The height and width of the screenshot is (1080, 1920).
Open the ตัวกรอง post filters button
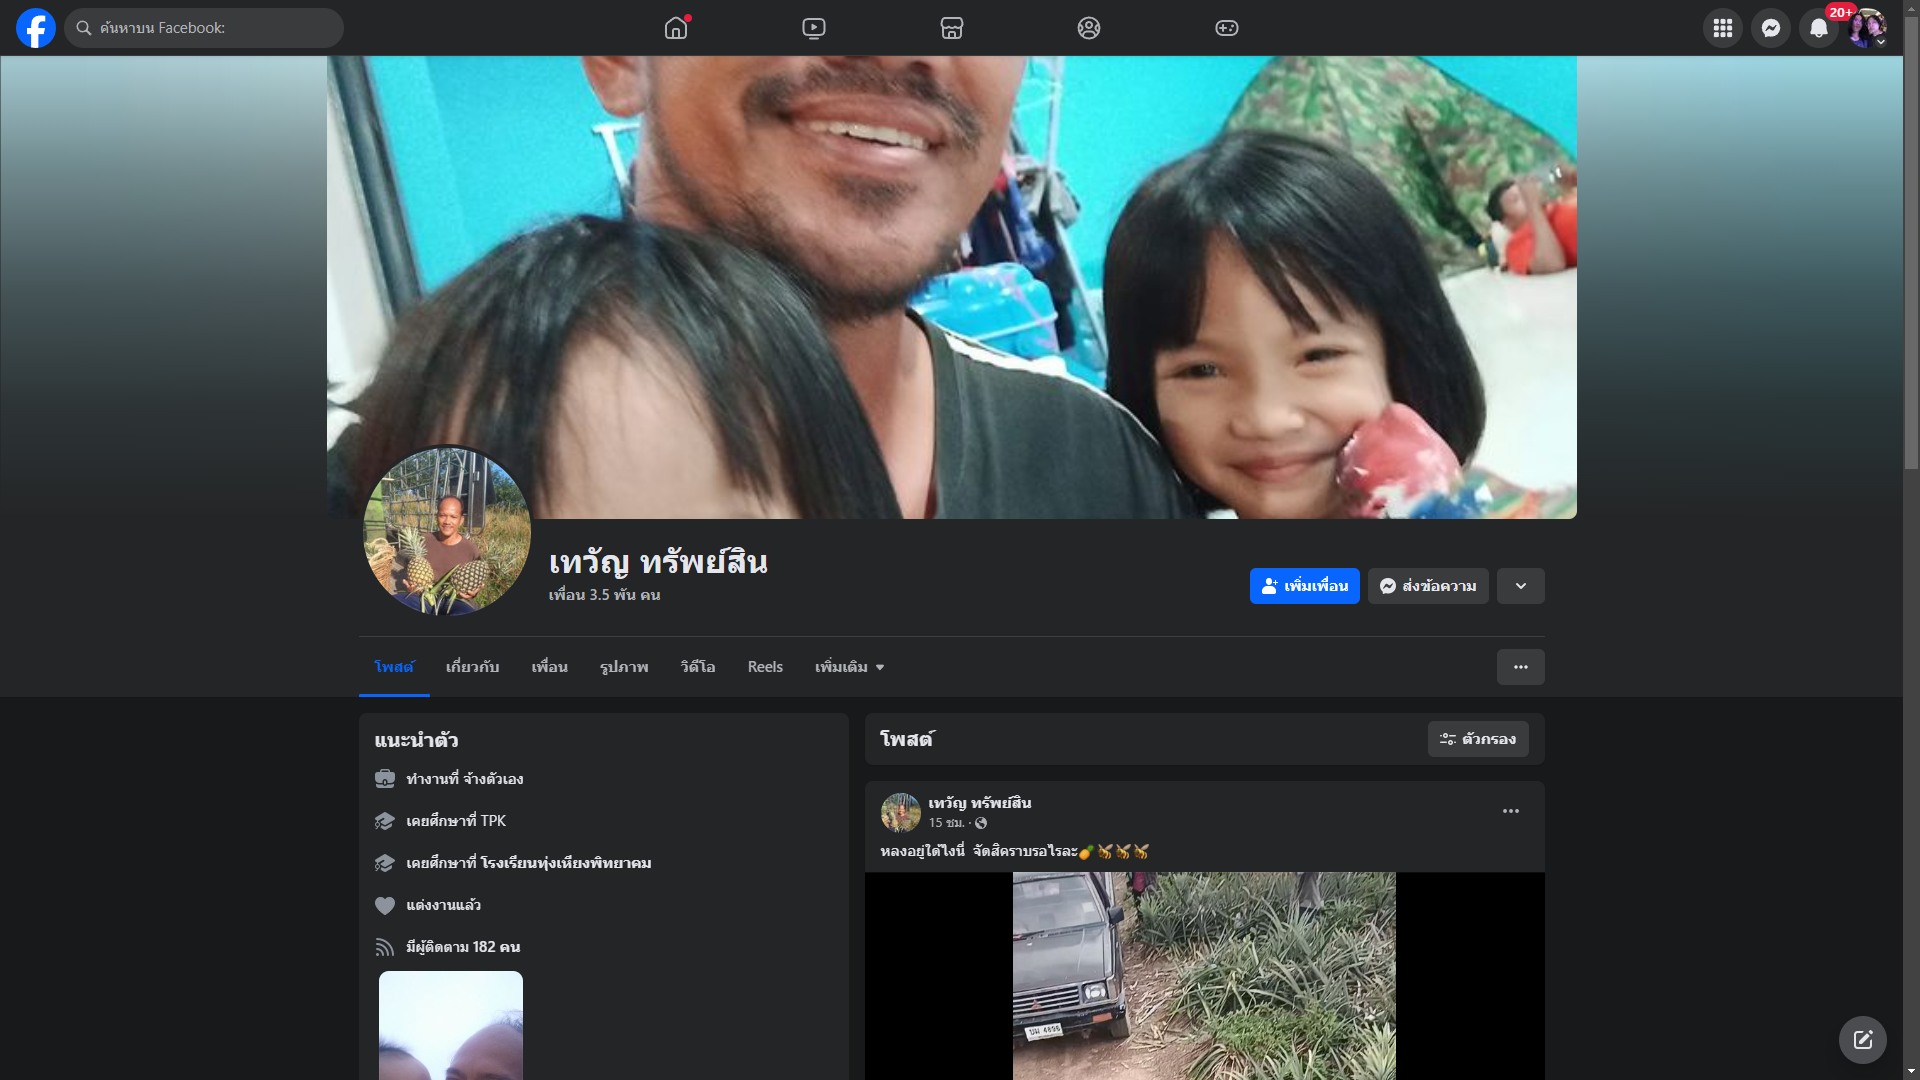pos(1478,739)
